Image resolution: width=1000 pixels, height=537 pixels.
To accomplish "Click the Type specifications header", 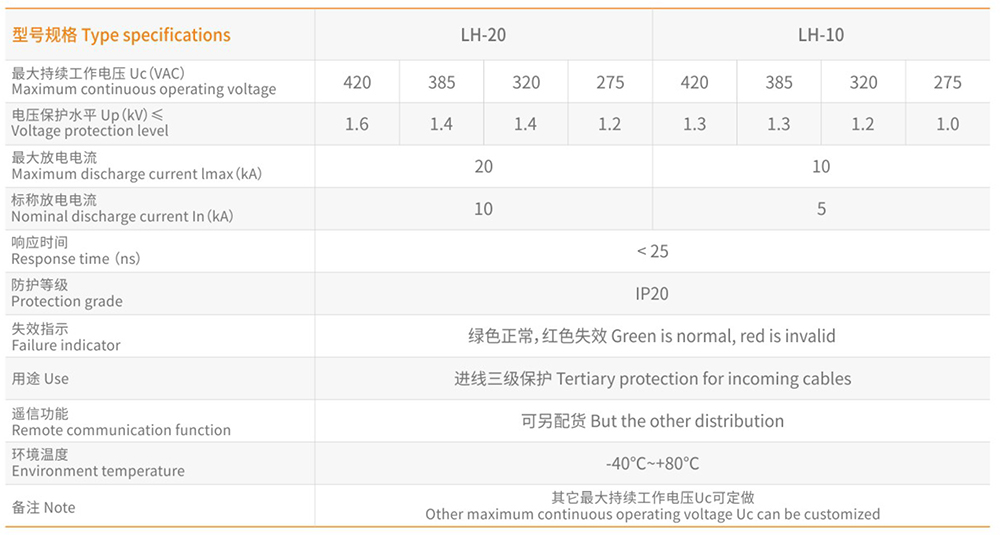I will coord(121,35).
